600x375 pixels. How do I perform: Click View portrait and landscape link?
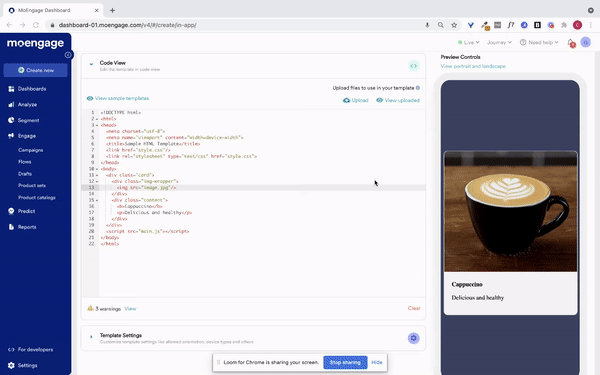[x=473, y=66]
